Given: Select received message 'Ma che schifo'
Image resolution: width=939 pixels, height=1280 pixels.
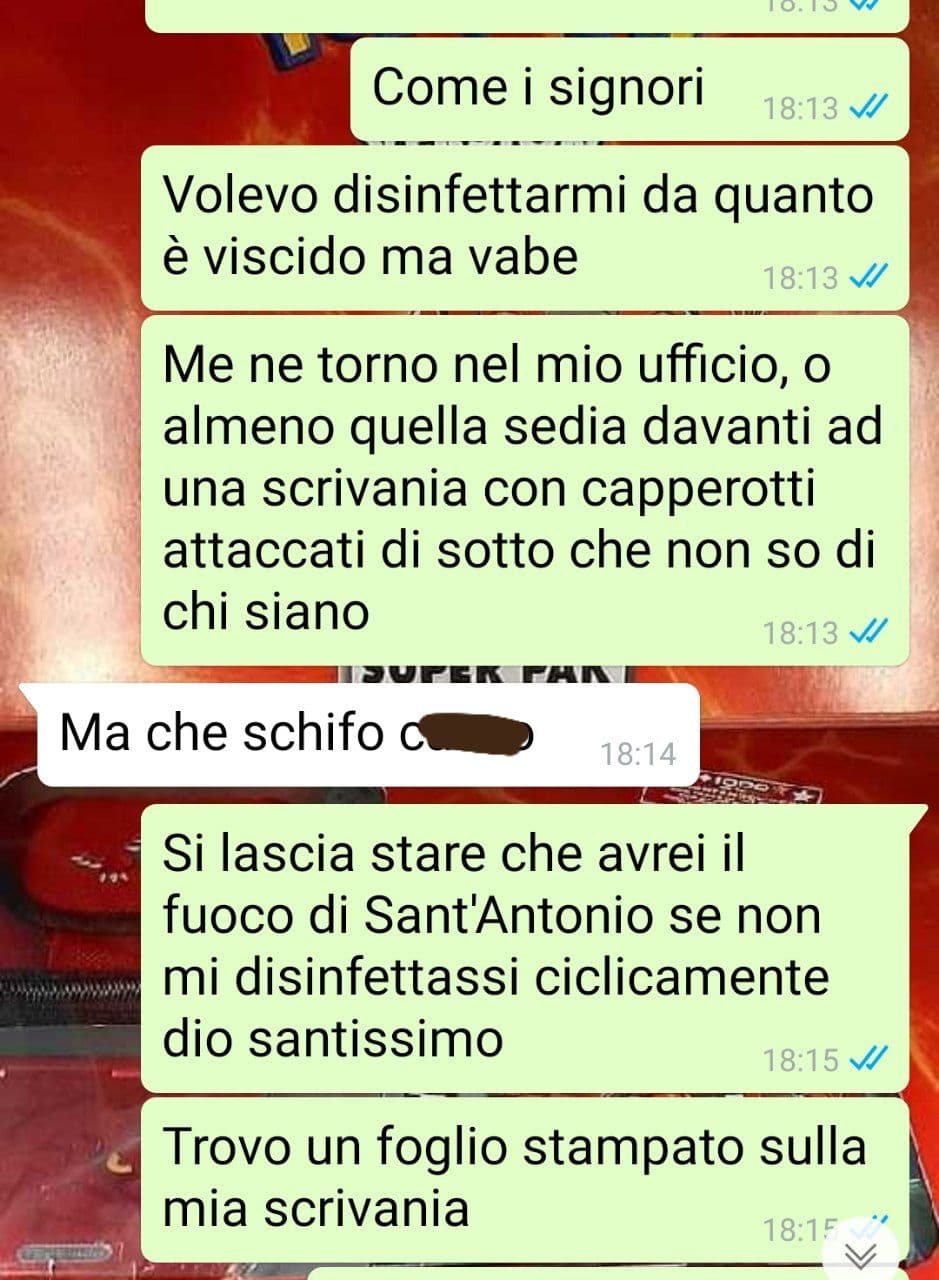Looking at the screenshot, I should click(366, 736).
